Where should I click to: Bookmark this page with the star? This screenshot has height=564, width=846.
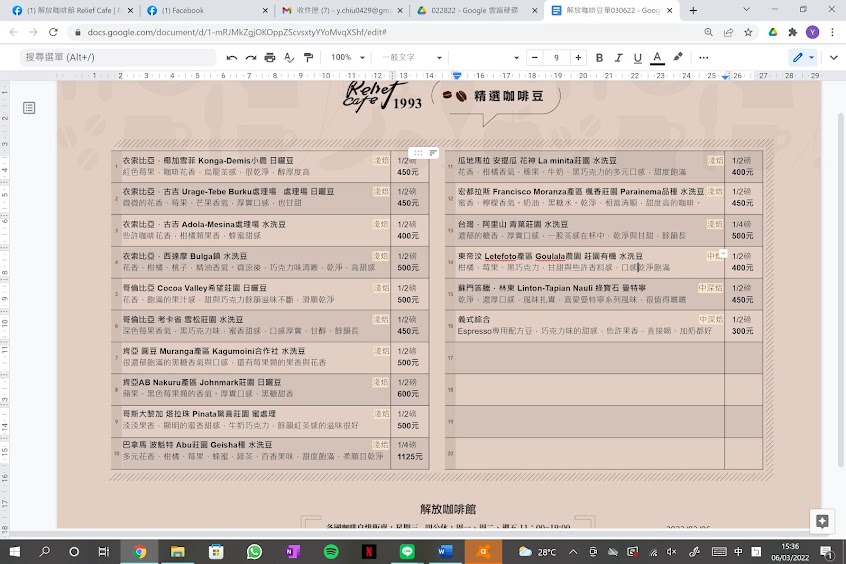[x=748, y=32]
